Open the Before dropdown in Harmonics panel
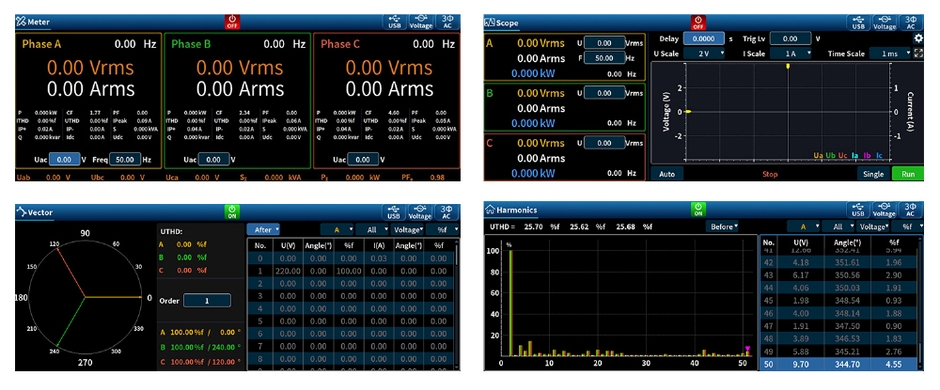 [723, 226]
